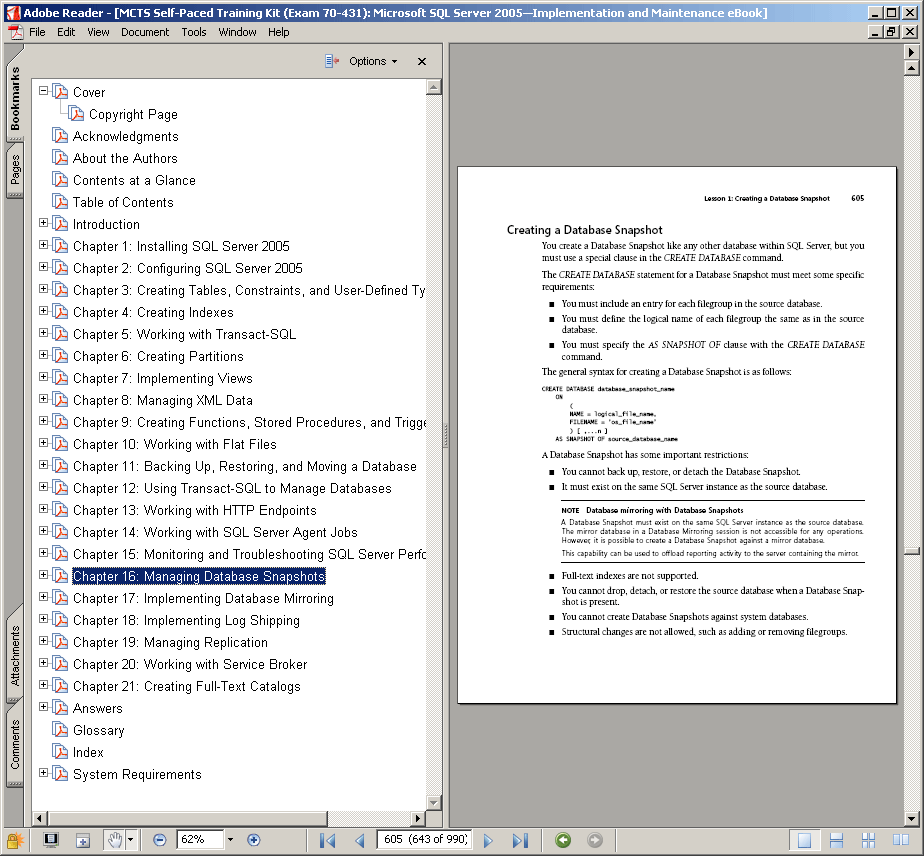The image size is (924, 856).
Task: Expand Chapter 5: Working with Transact-SQL
Action: click(x=44, y=333)
